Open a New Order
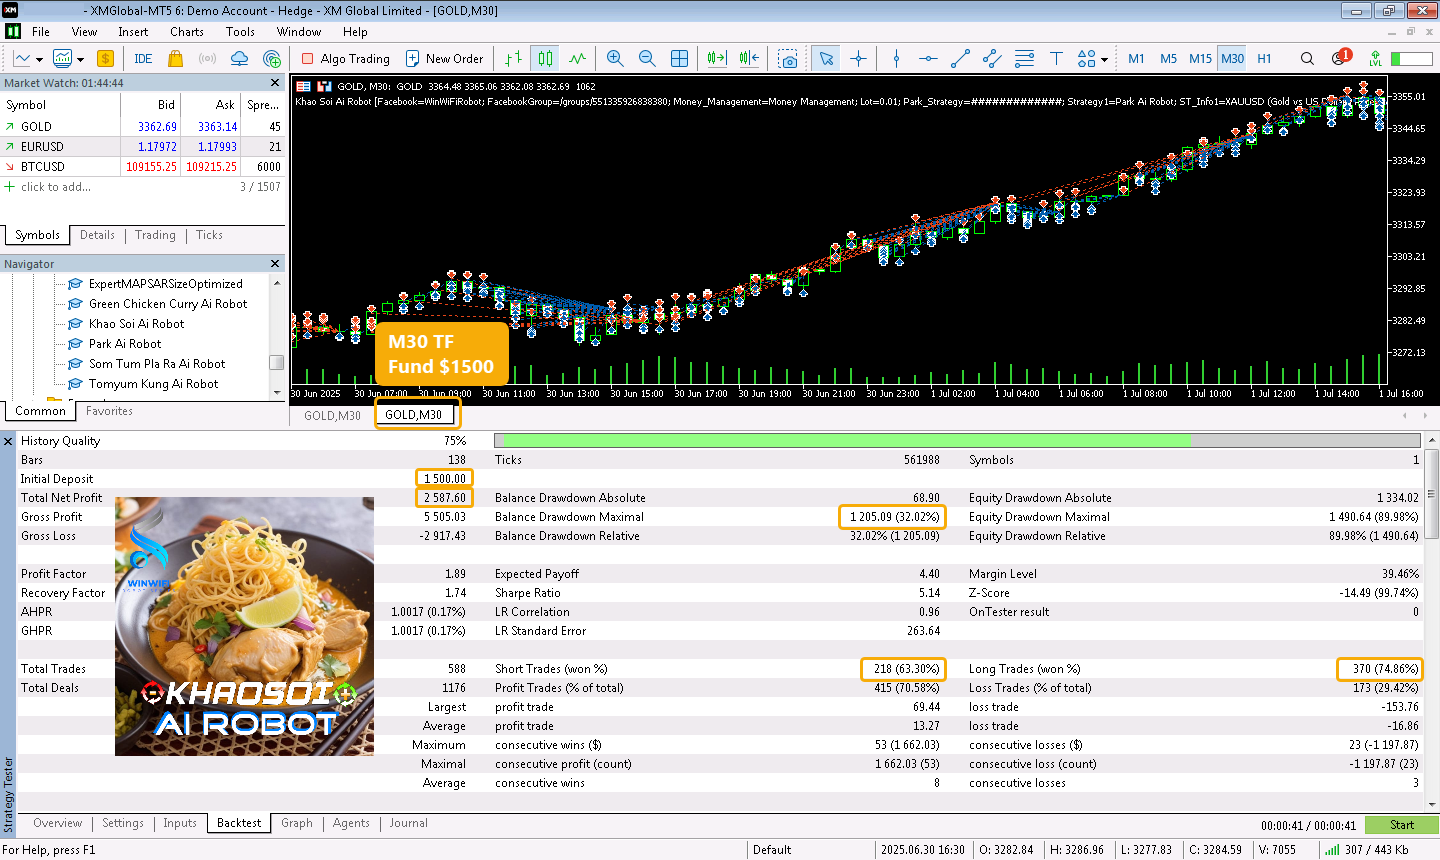Image resolution: width=1440 pixels, height=860 pixels. [x=445, y=59]
